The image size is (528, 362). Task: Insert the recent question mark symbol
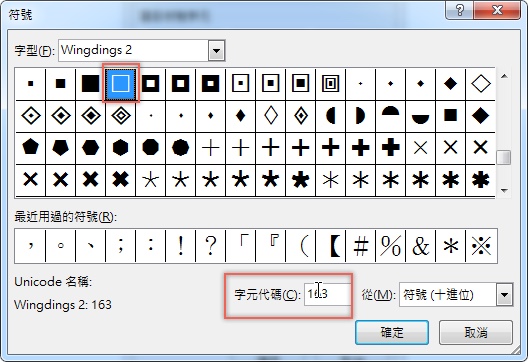pyautogui.click(x=210, y=245)
